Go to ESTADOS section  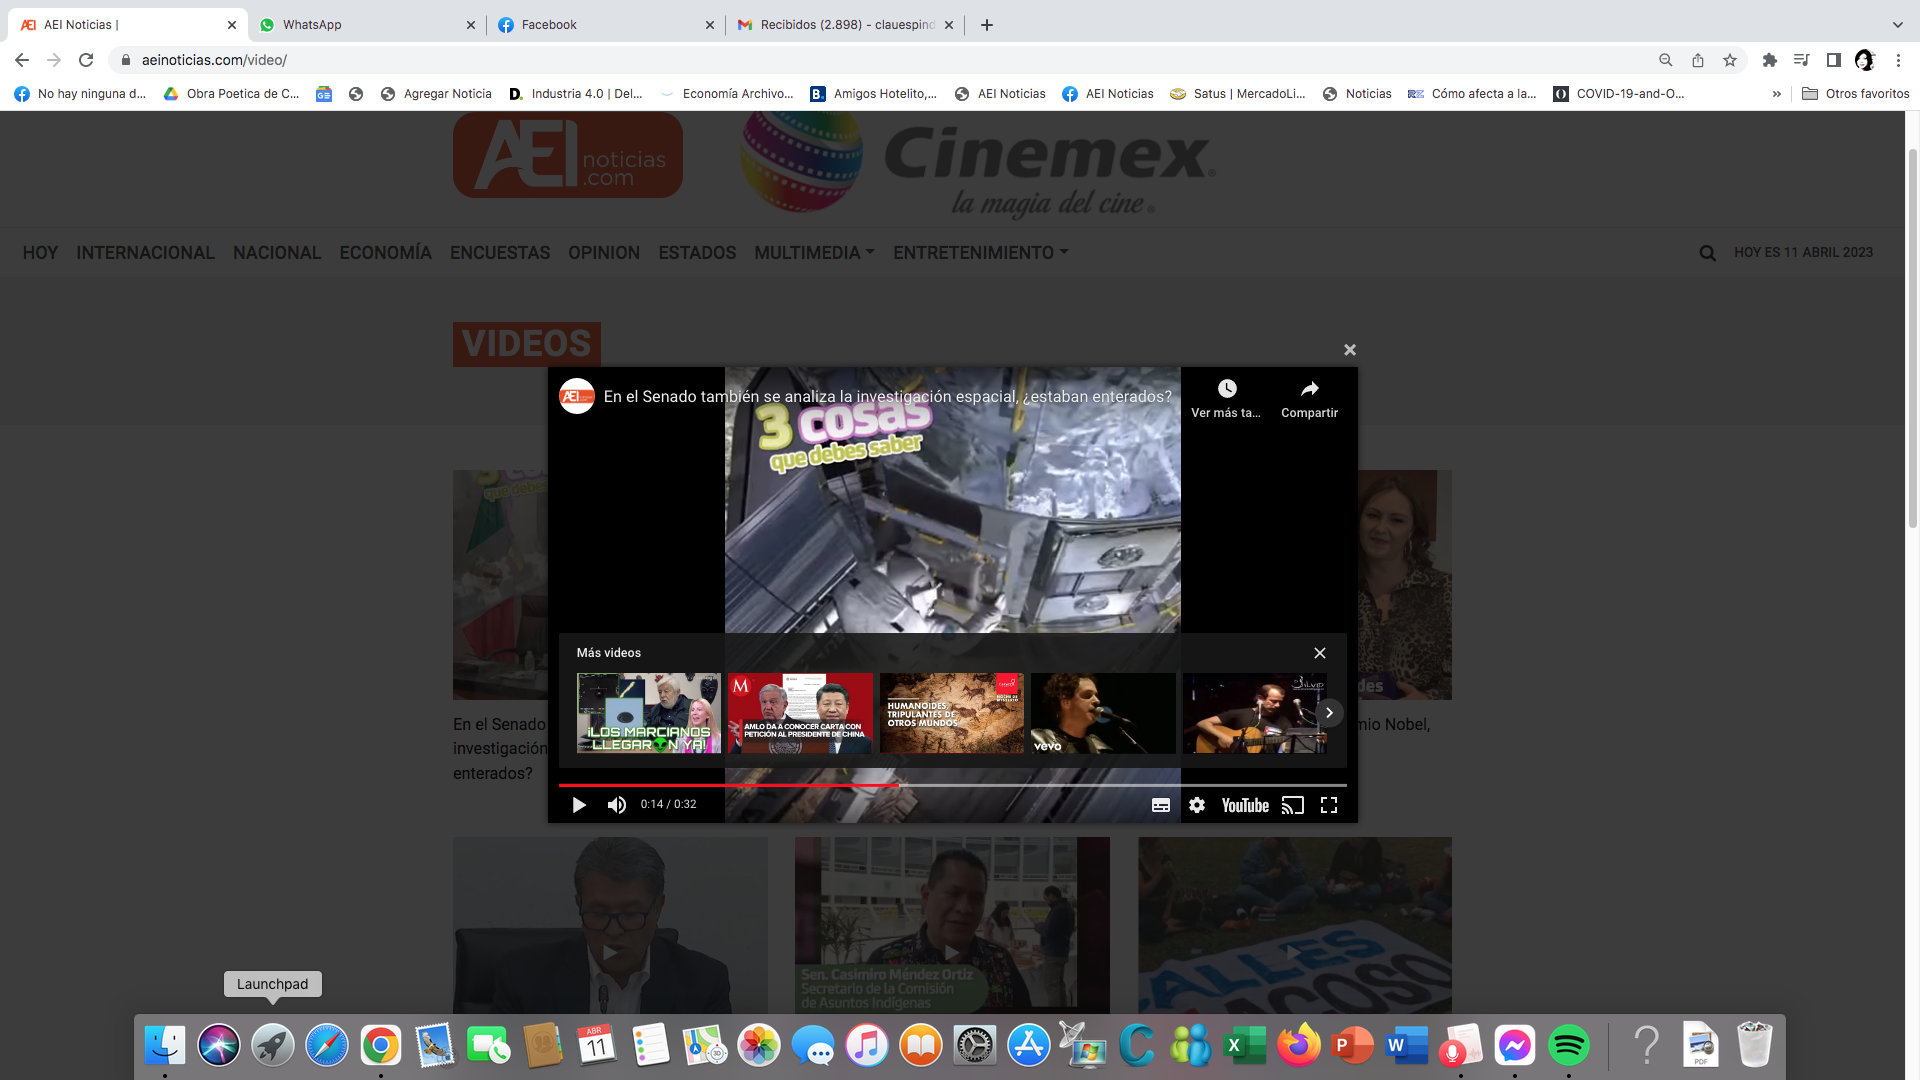pos(697,253)
